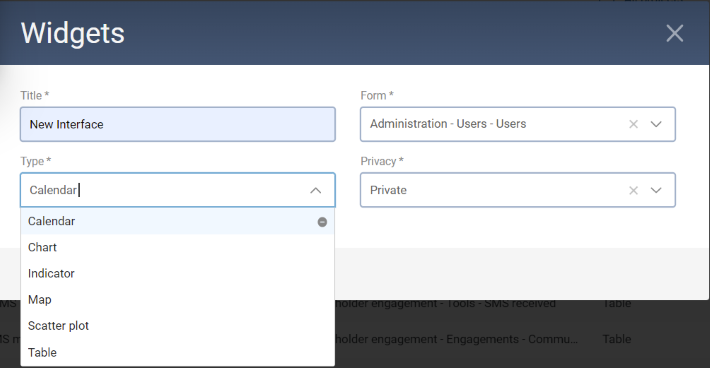
Task: Select Calendar option in Type list
Action: (178, 221)
